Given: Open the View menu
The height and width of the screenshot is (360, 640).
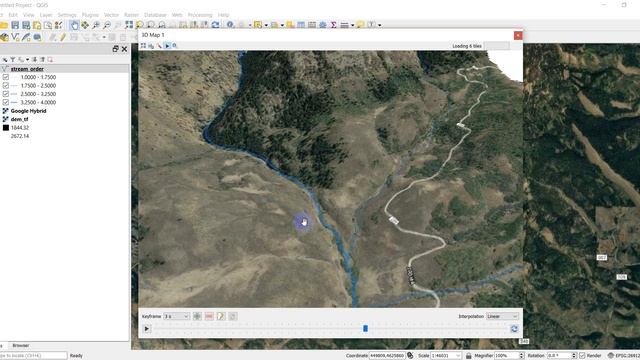Looking at the screenshot, I should [x=29, y=15].
